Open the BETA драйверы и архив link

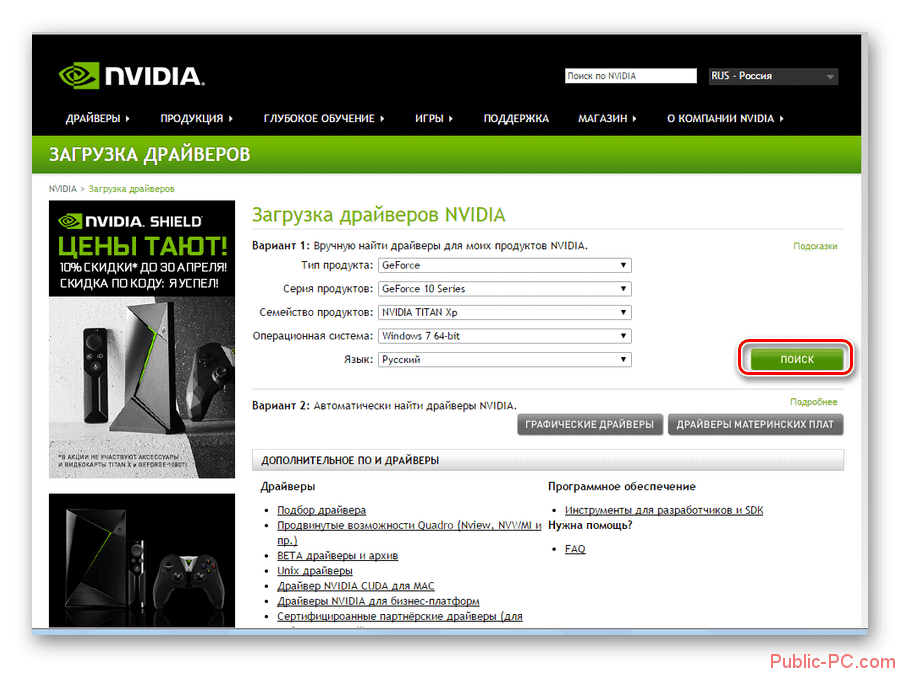tap(337, 555)
